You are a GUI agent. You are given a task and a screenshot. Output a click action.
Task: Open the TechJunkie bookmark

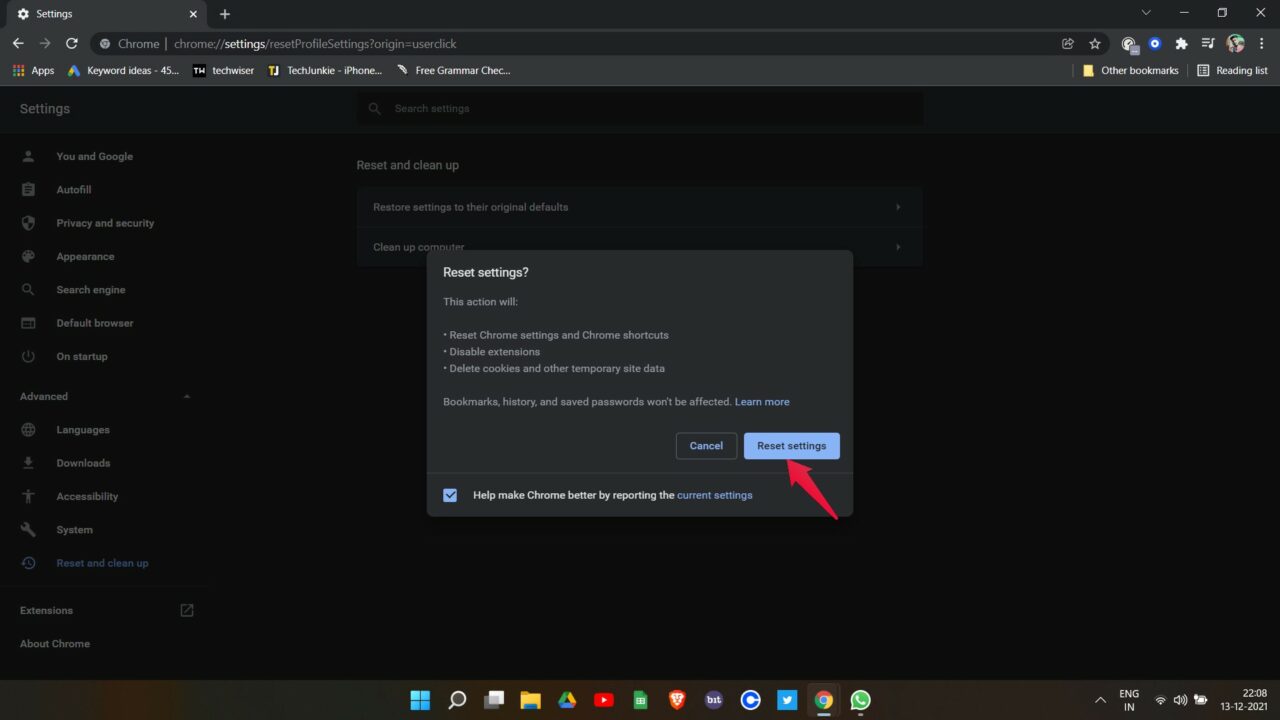tap(325, 71)
